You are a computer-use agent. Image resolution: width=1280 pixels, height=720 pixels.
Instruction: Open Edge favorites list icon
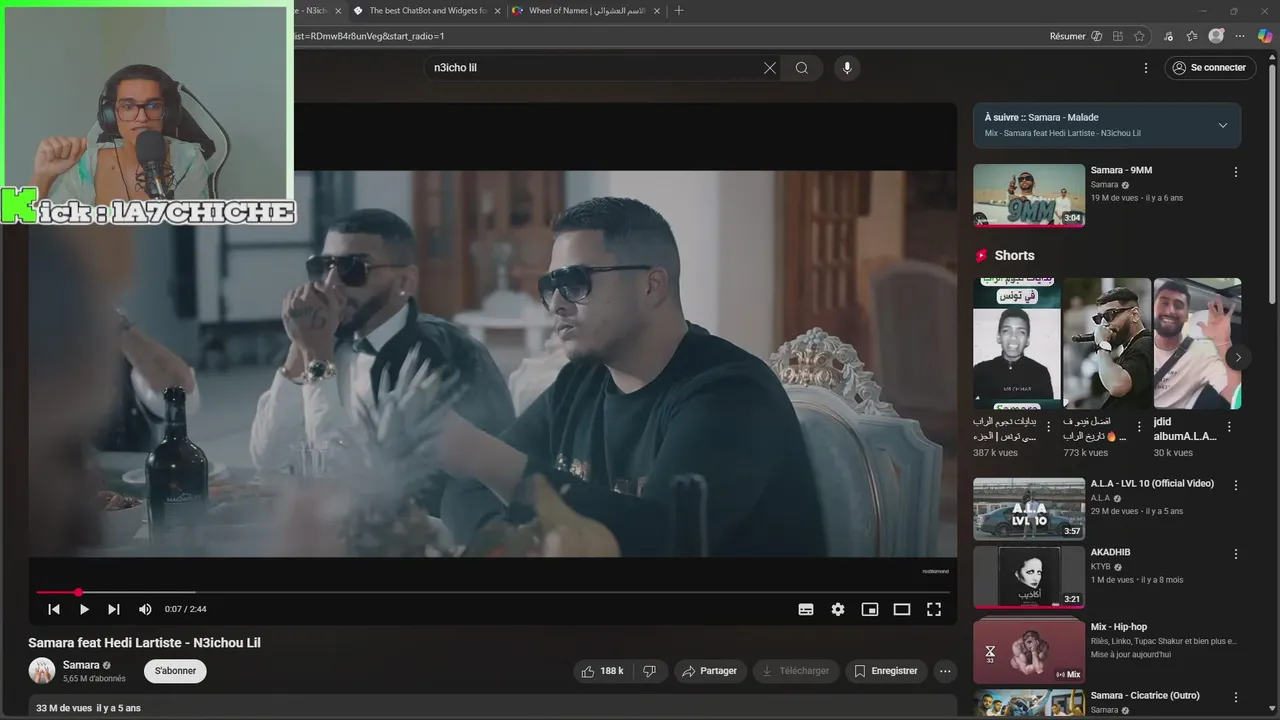(x=1192, y=36)
